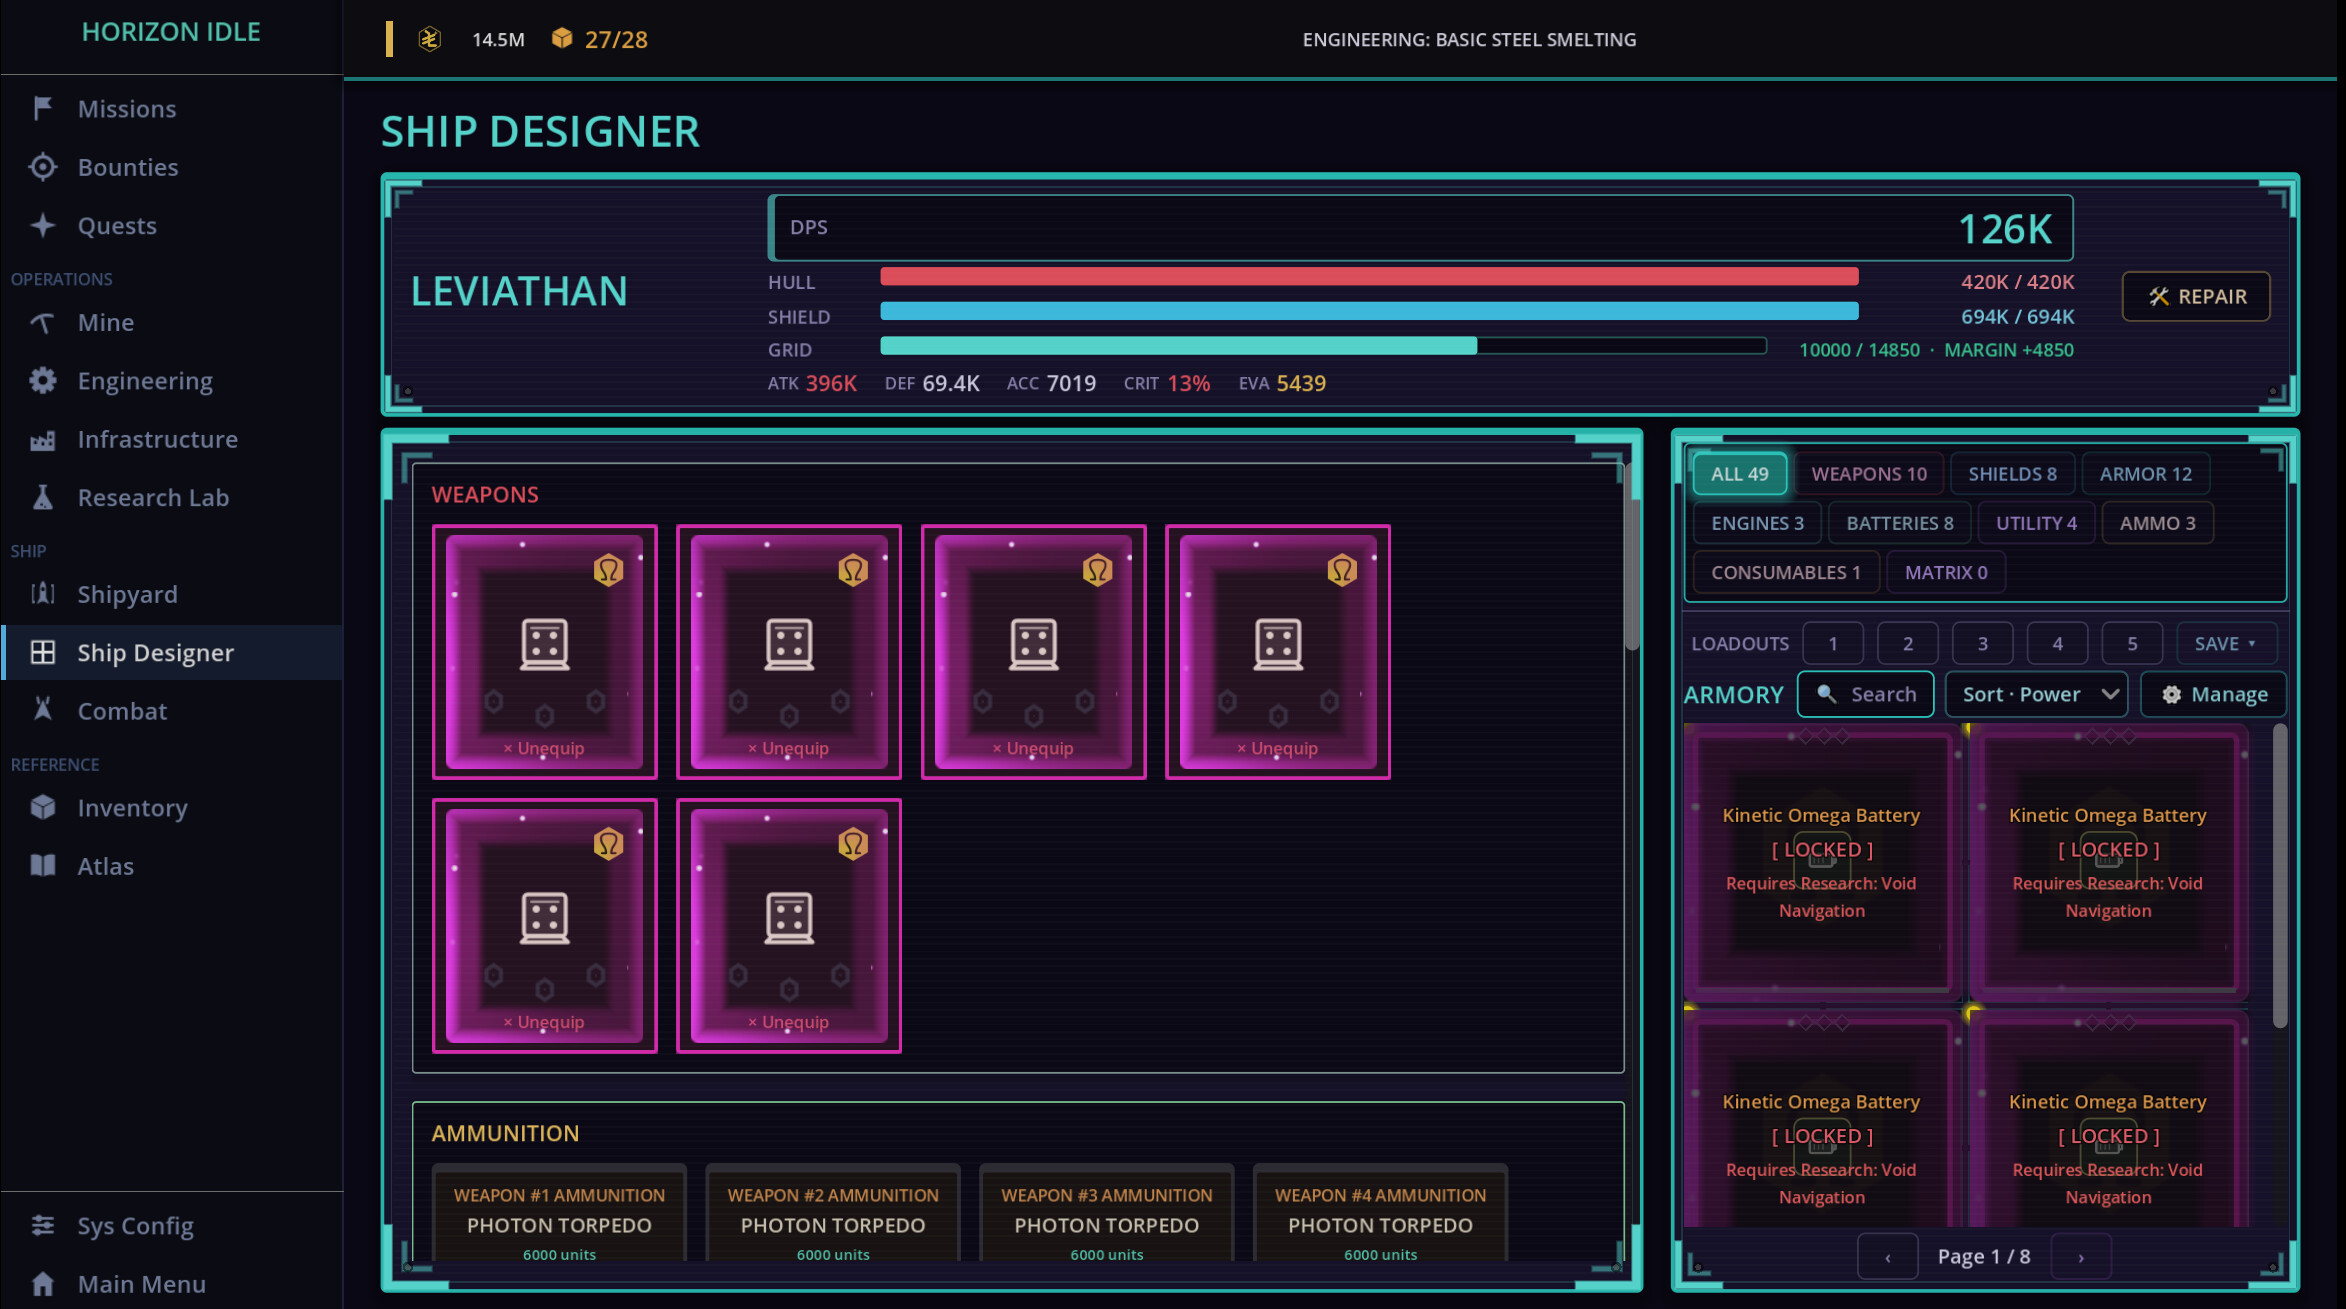Click the Engineering gear icon
This screenshot has width=2346, height=1309.
pos(42,381)
